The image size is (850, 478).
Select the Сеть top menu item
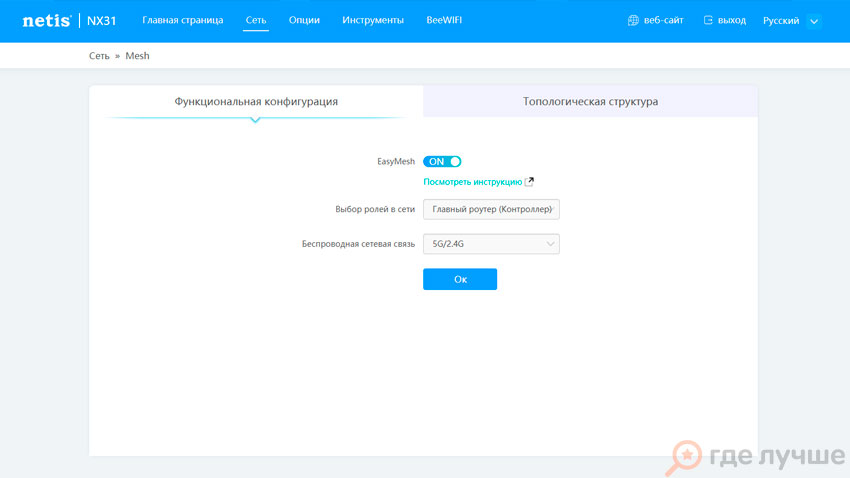click(256, 20)
